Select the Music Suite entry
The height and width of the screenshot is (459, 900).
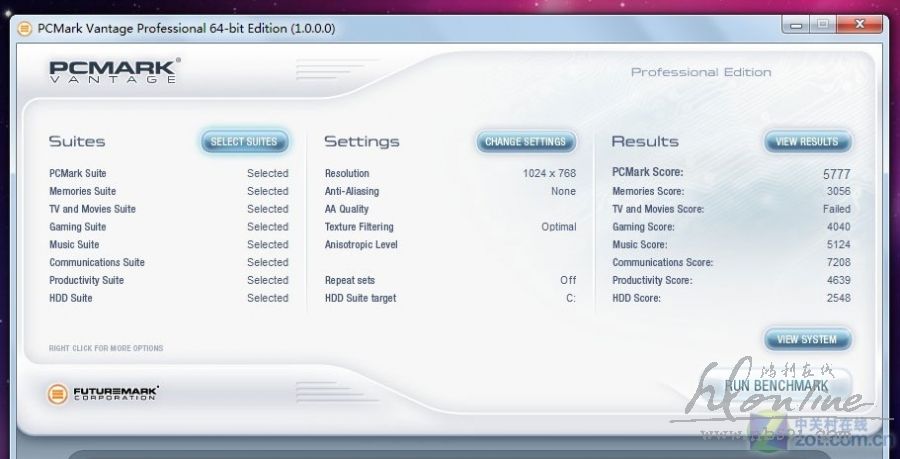click(169, 244)
